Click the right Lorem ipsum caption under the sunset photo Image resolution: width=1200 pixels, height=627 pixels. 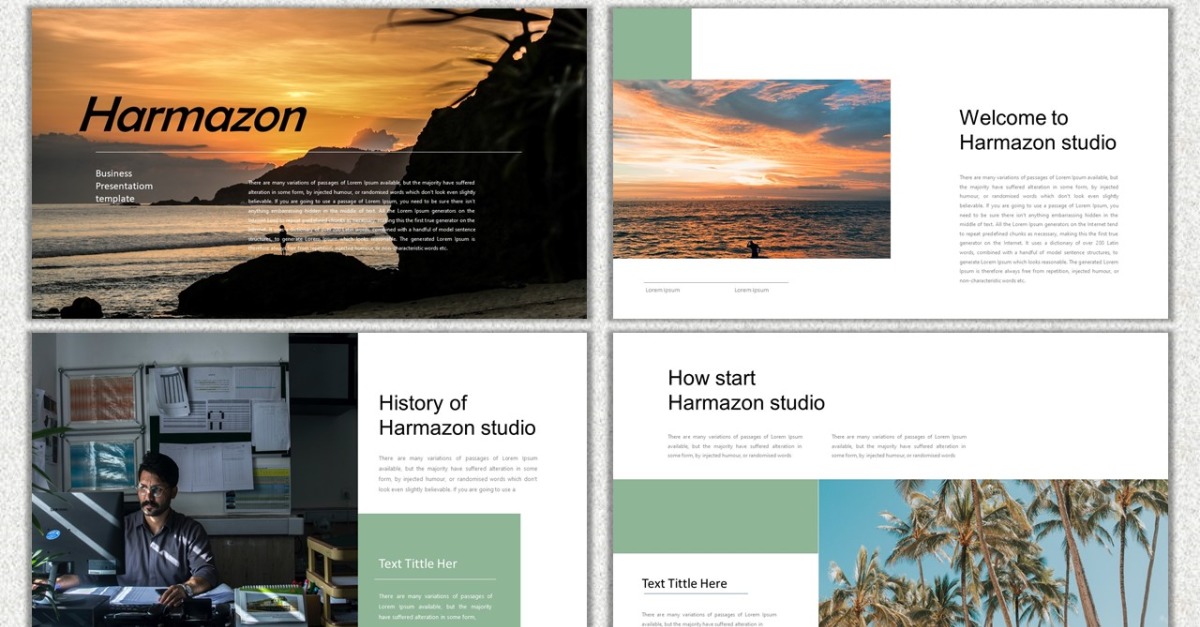pyautogui.click(x=751, y=290)
